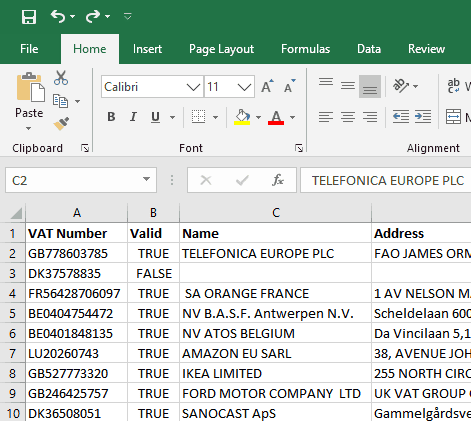The width and height of the screenshot is (471, 421).
Task: Open Font settings dialog launcher
Action: coord(299,148)
